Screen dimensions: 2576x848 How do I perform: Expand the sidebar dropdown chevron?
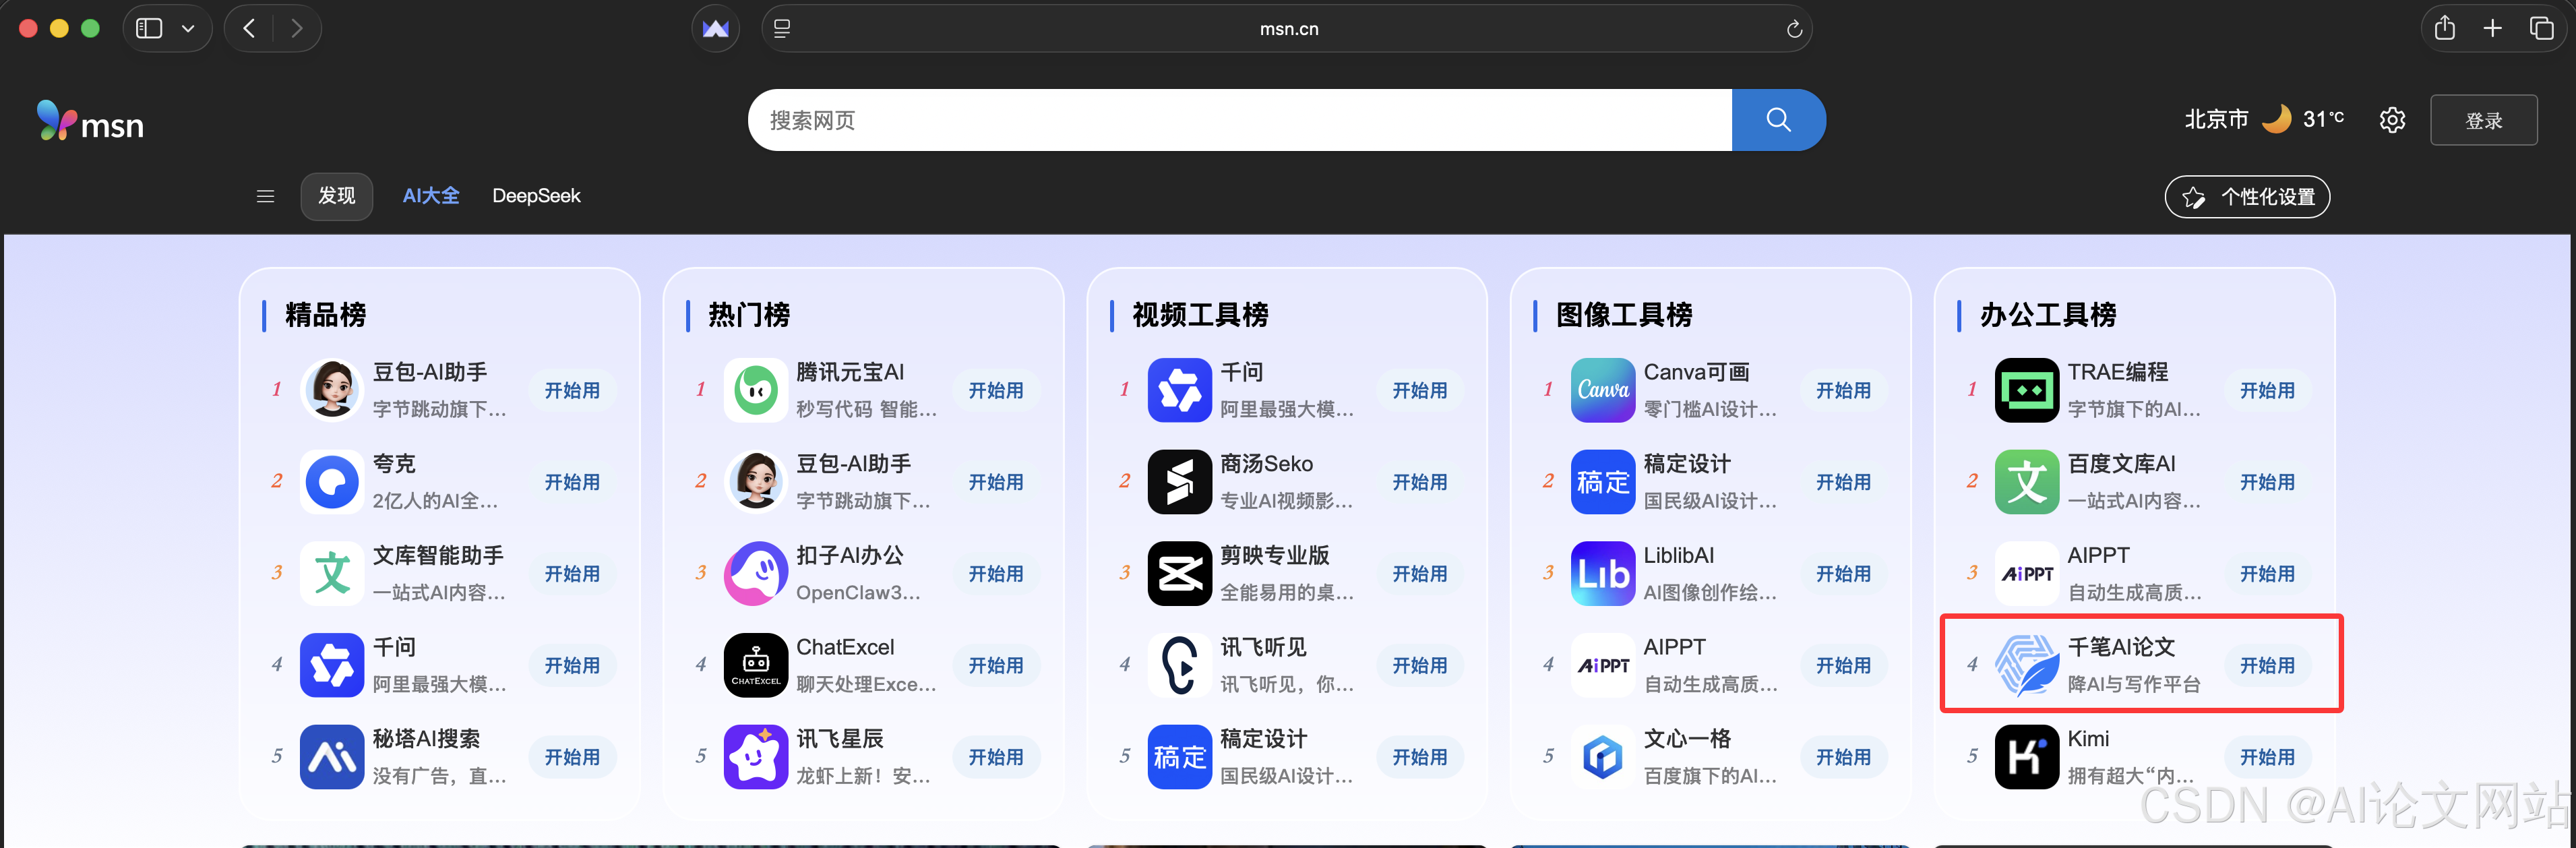(x=188, y=28)
